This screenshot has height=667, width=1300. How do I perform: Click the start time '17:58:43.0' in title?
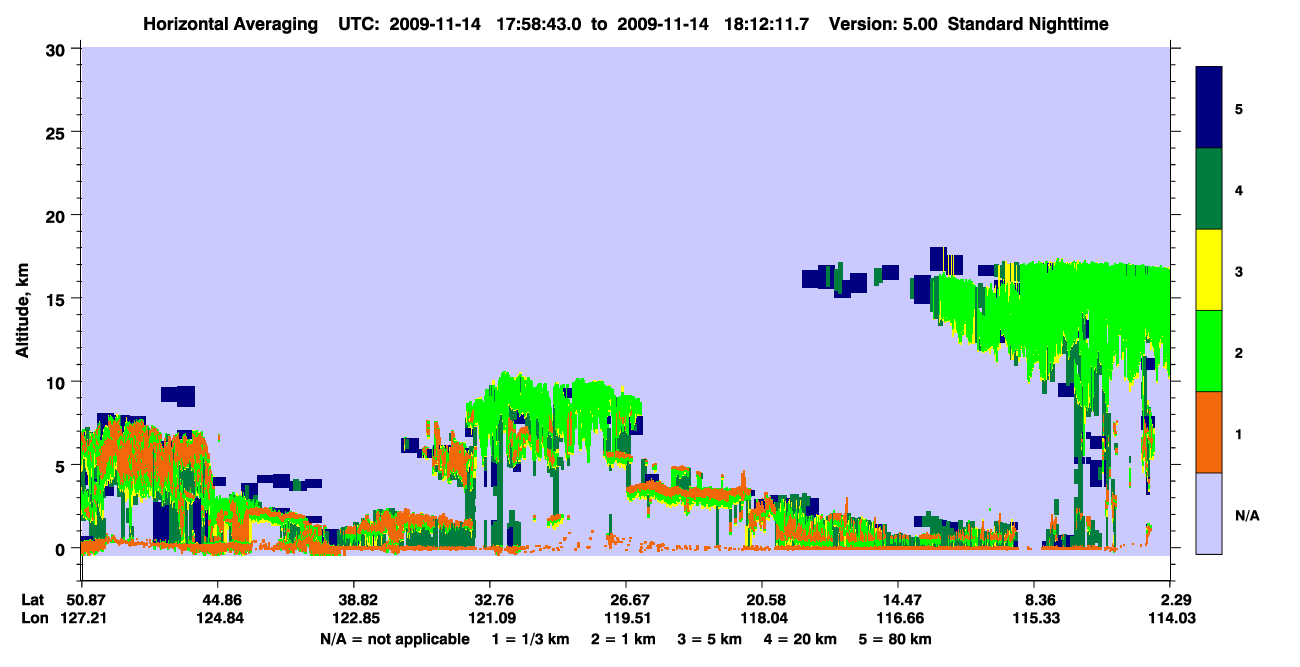coord(541,23)
